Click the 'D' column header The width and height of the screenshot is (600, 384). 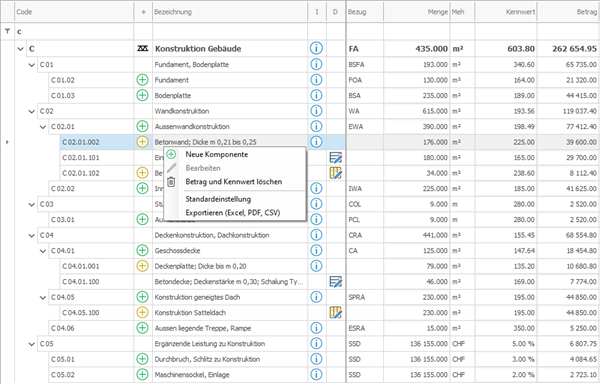(x=336, y=12)
